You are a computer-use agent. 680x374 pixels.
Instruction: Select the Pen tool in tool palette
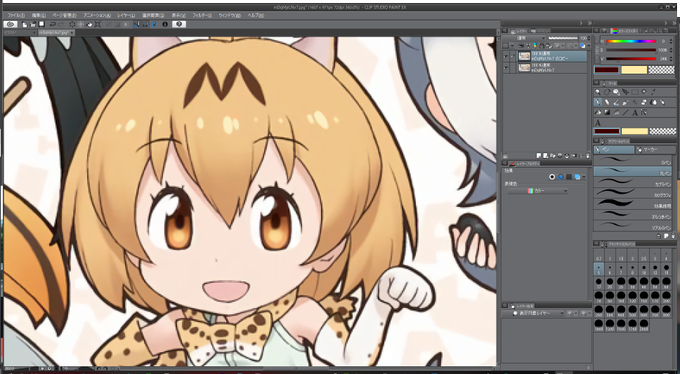[598, 102]
